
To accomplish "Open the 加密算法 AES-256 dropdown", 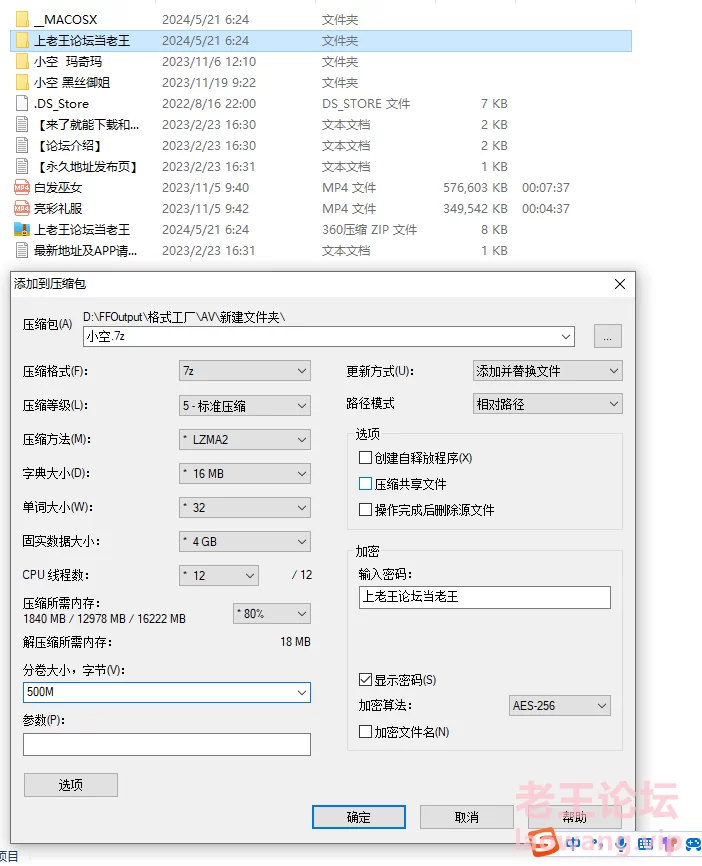I will [559, 706].
